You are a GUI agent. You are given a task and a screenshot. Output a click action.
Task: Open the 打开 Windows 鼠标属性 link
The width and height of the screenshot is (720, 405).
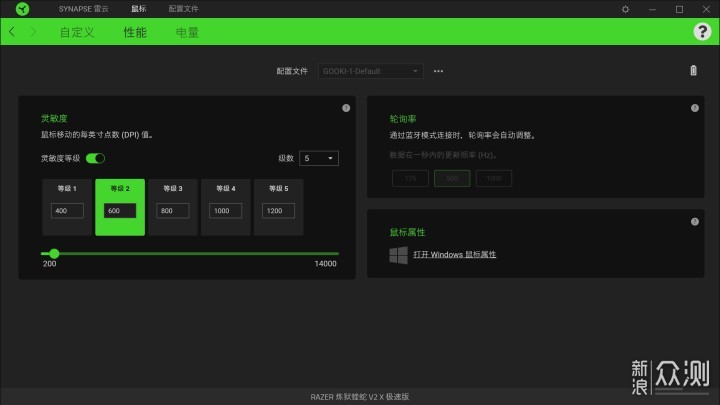(455, 254)
